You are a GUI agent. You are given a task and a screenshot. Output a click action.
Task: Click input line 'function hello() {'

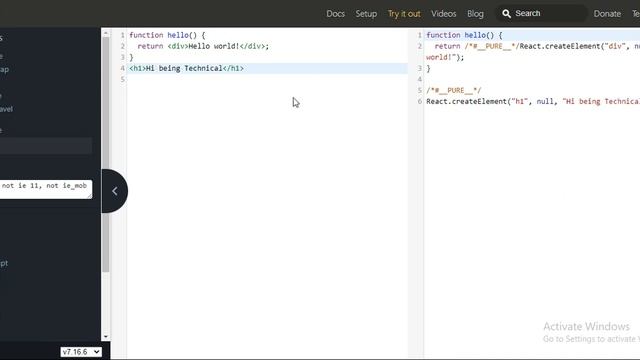point(167,35)
